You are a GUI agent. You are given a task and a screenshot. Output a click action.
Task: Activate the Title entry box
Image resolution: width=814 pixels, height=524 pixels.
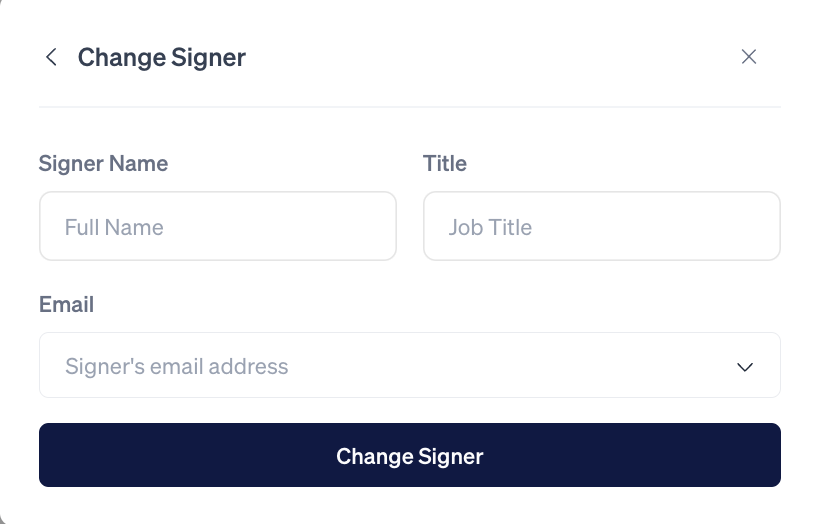click(602, 226)
